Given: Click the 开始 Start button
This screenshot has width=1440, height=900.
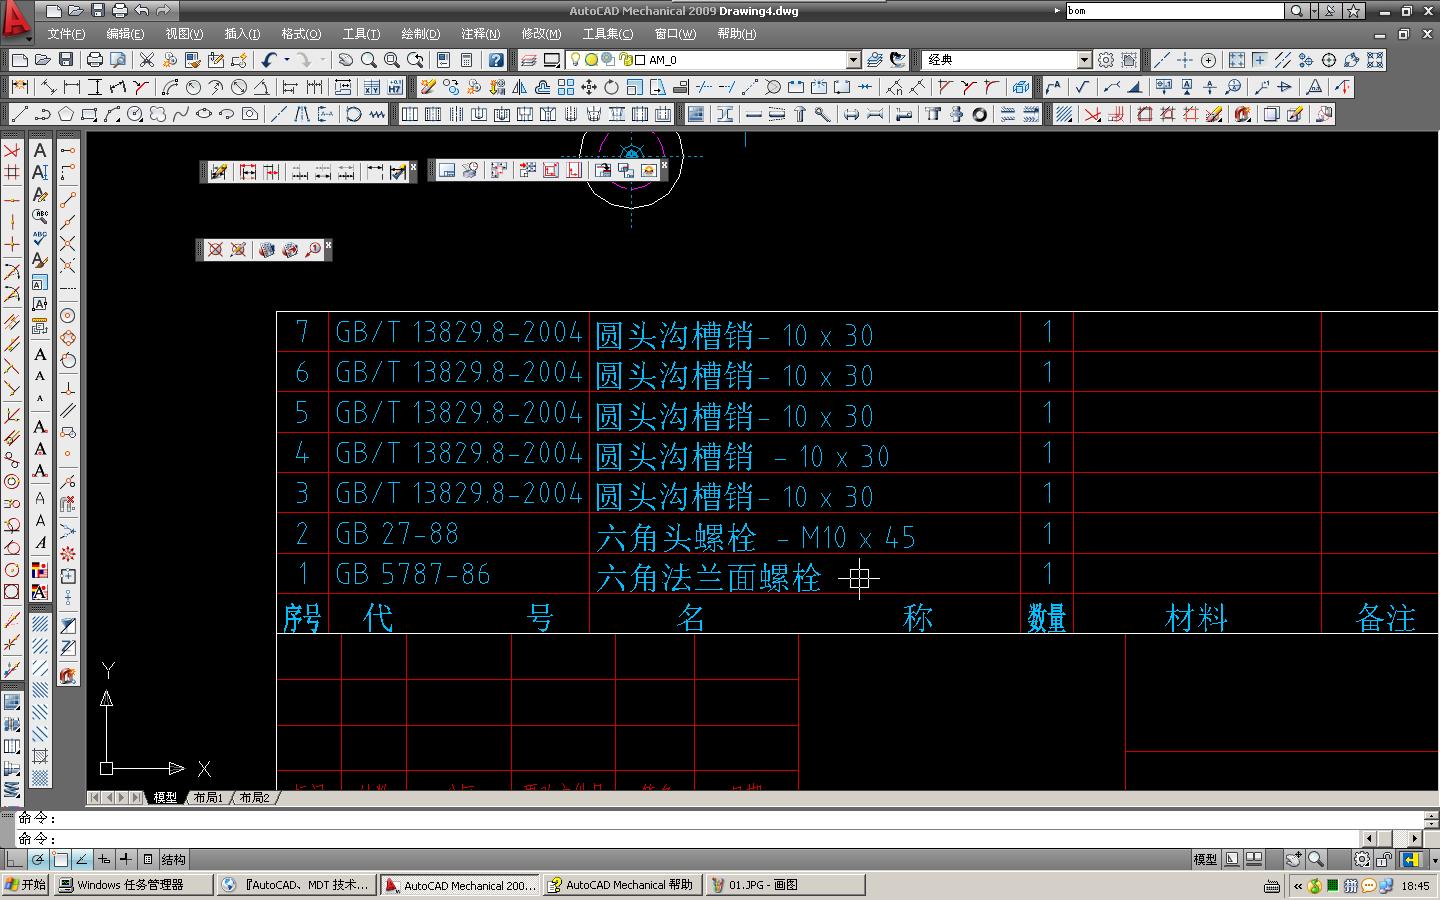Looking at the screenshot, I should pos(26,885).
